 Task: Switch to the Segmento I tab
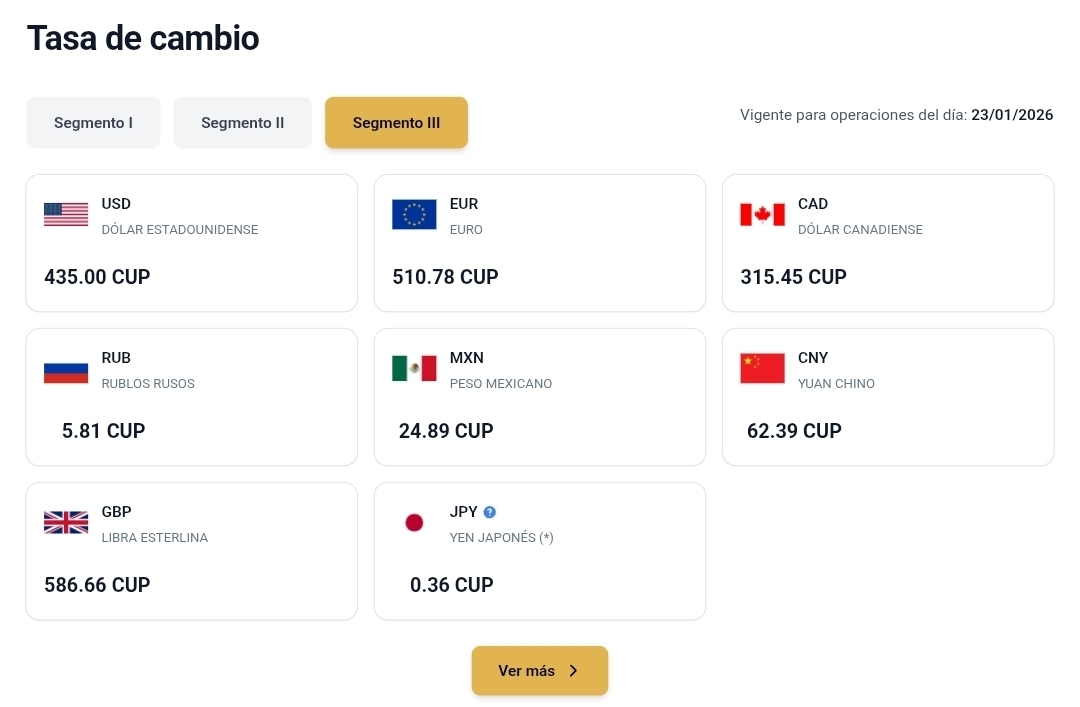[x=93, y=123]
